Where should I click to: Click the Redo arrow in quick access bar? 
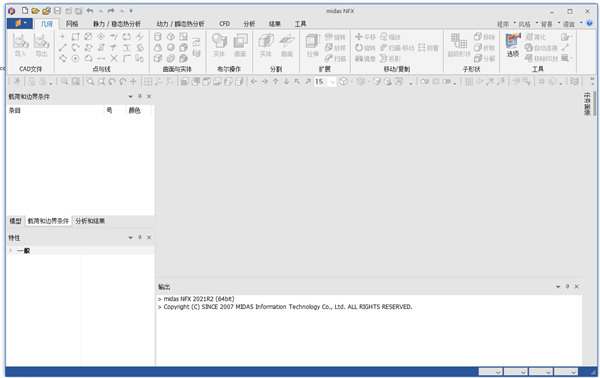coord(111,11)
